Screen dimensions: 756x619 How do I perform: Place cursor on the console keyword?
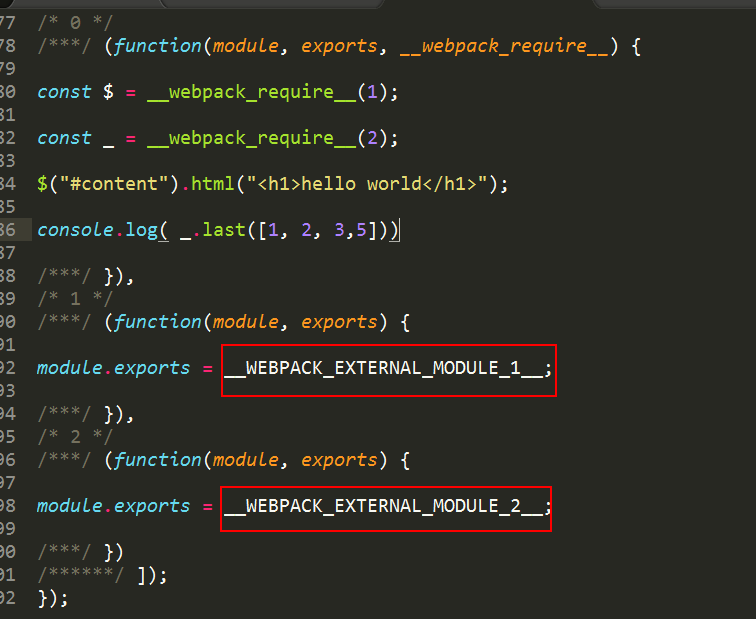coord(75,230)
